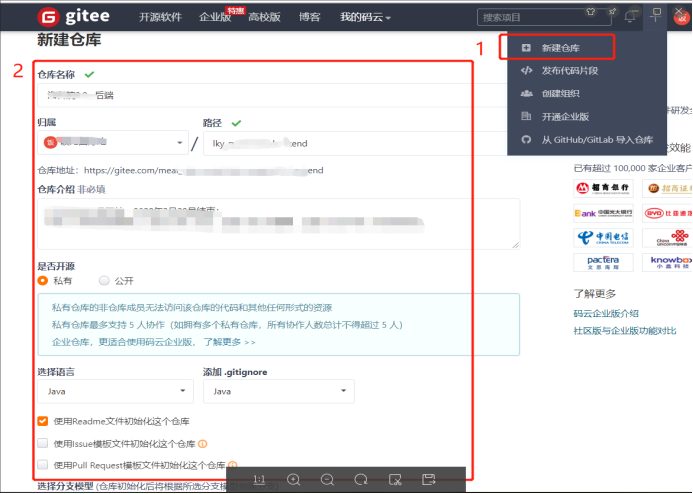693x494 pixels.
Task: Choose 从 GitHub/GitLab 导入仓库 menu entry
Action: pos(586,140)
